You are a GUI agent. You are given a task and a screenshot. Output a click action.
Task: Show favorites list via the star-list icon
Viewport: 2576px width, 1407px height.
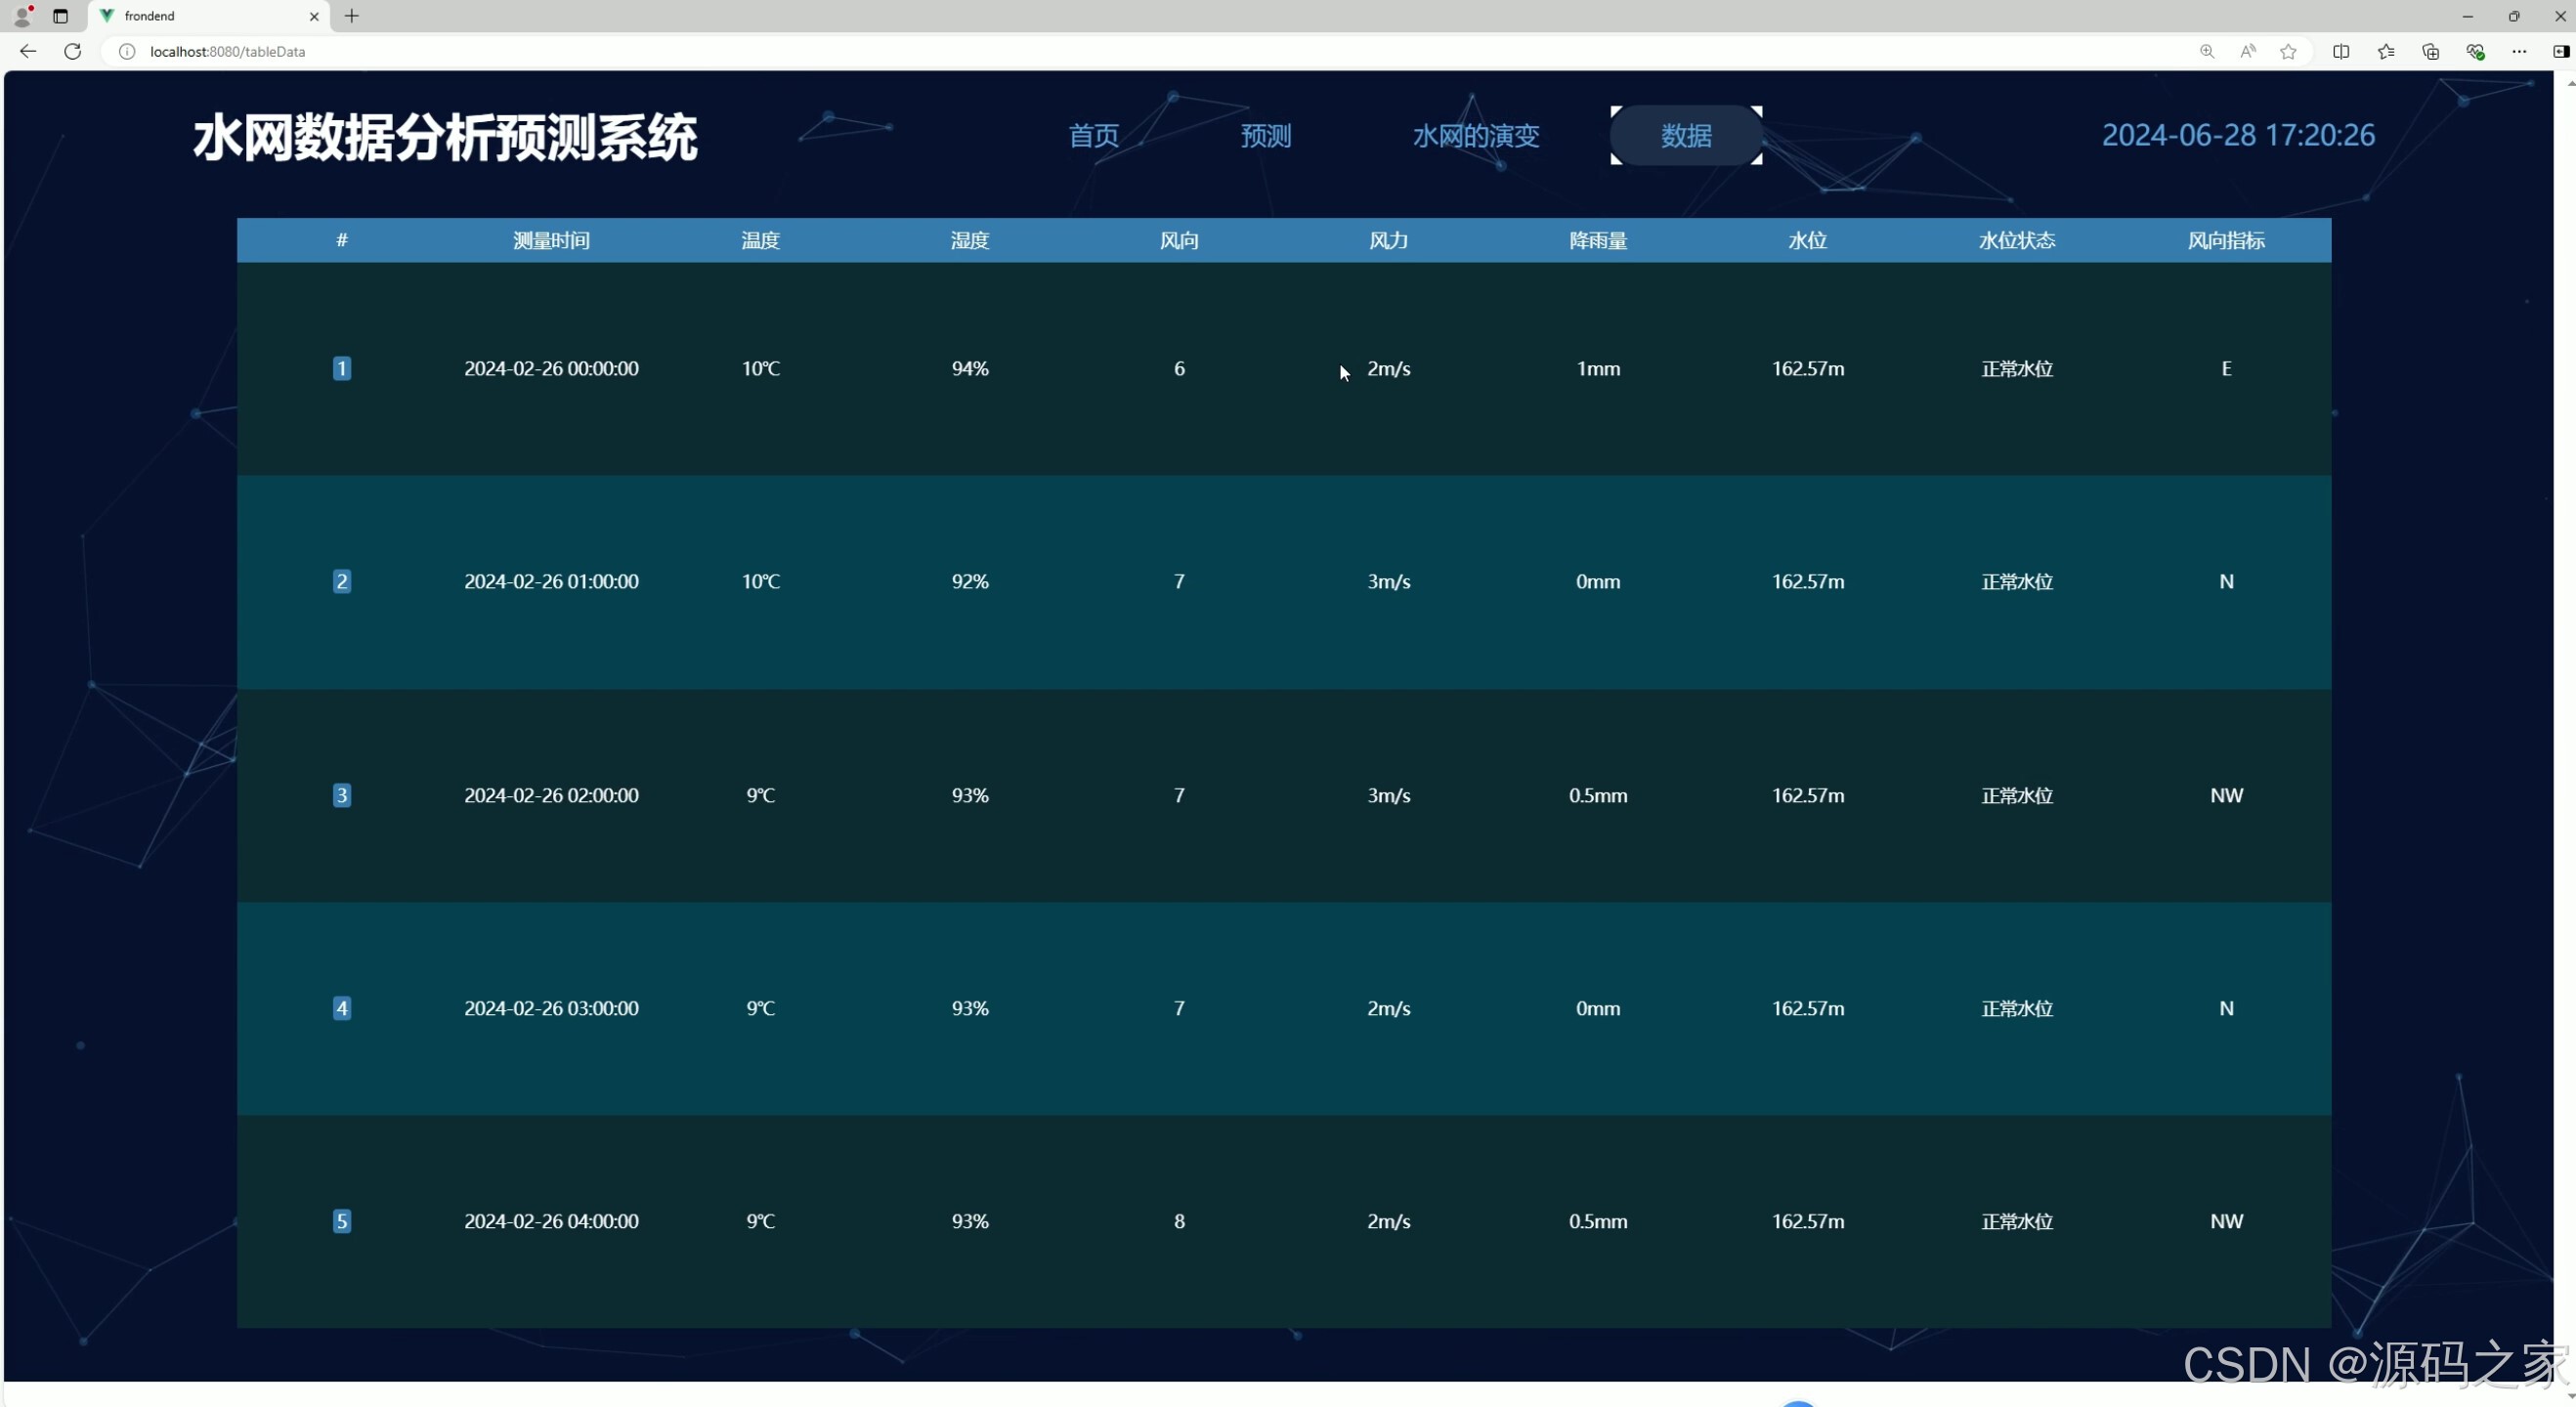coord(2387,51)
